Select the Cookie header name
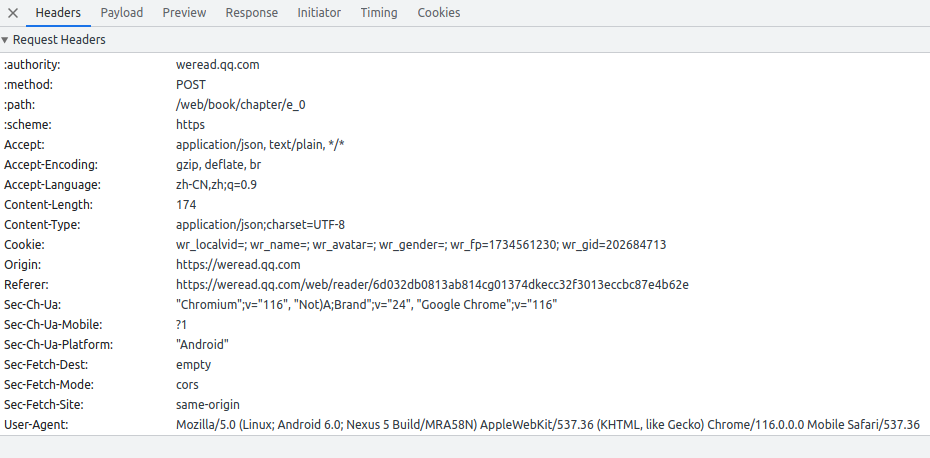Screen dimensions: 930x458 pos(24,244)
